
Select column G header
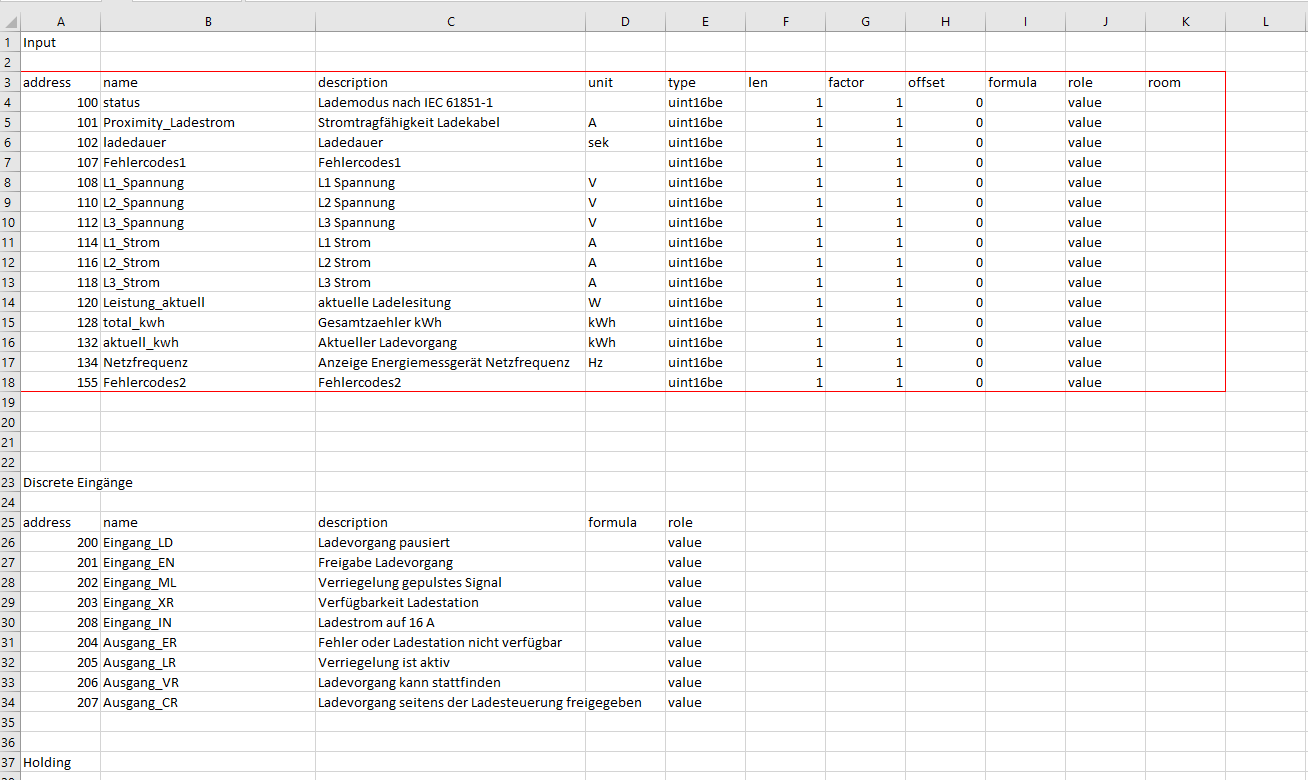pos(866,22)
